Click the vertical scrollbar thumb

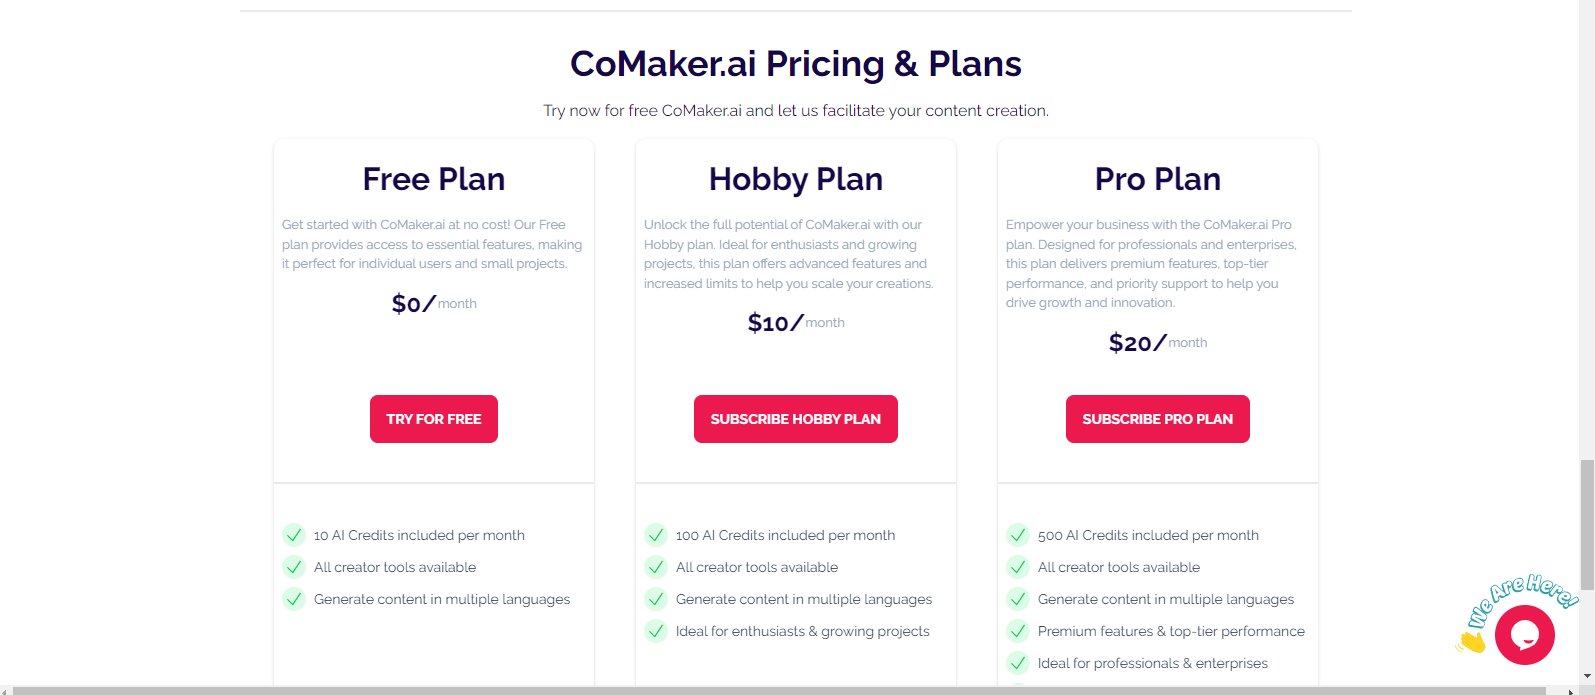[1587, 525]
